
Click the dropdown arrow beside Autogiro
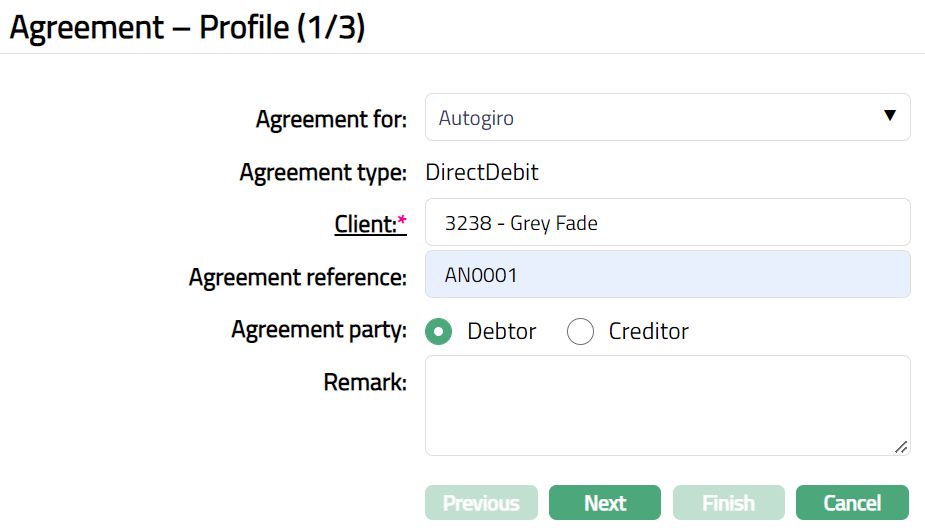(x=890, y=116)
